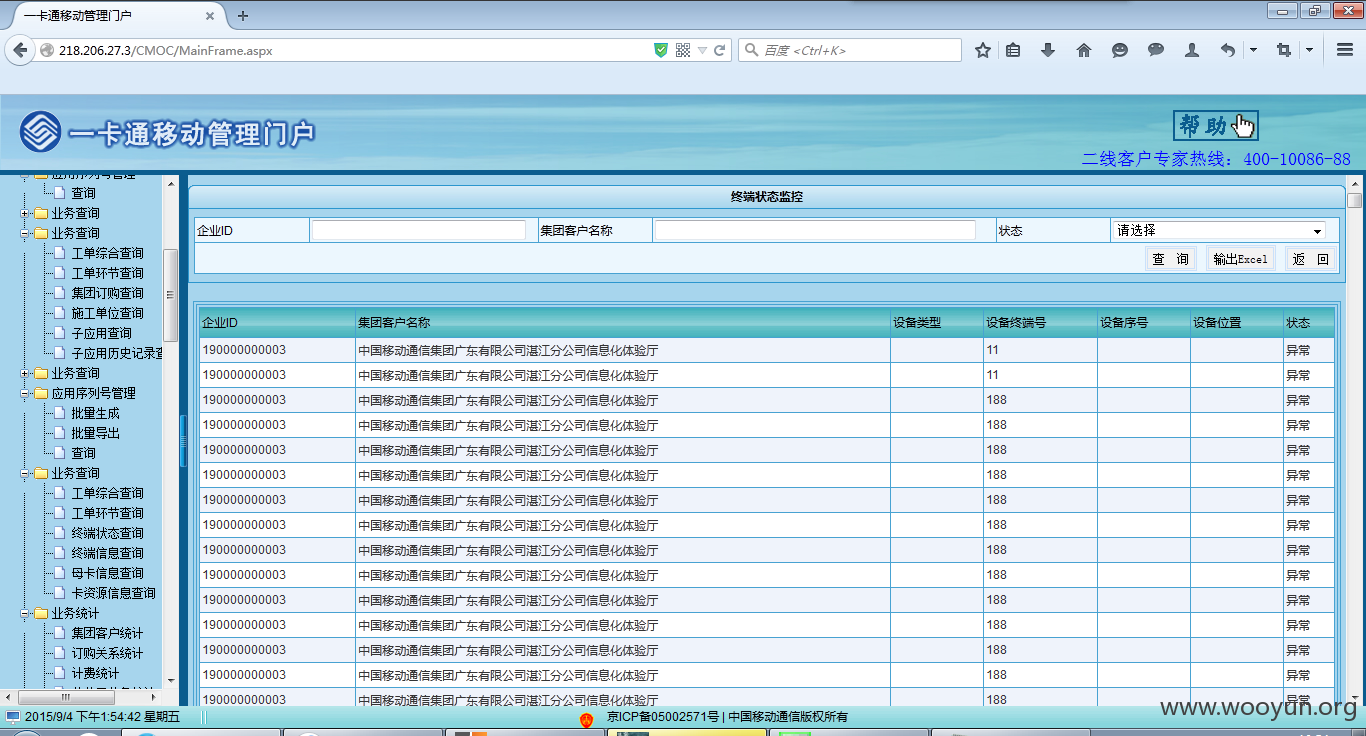The width and height of the screenshot is (1366, 736).
Task: Click the main content scrollbar up arrow
Action: (x=1355, y=184)
